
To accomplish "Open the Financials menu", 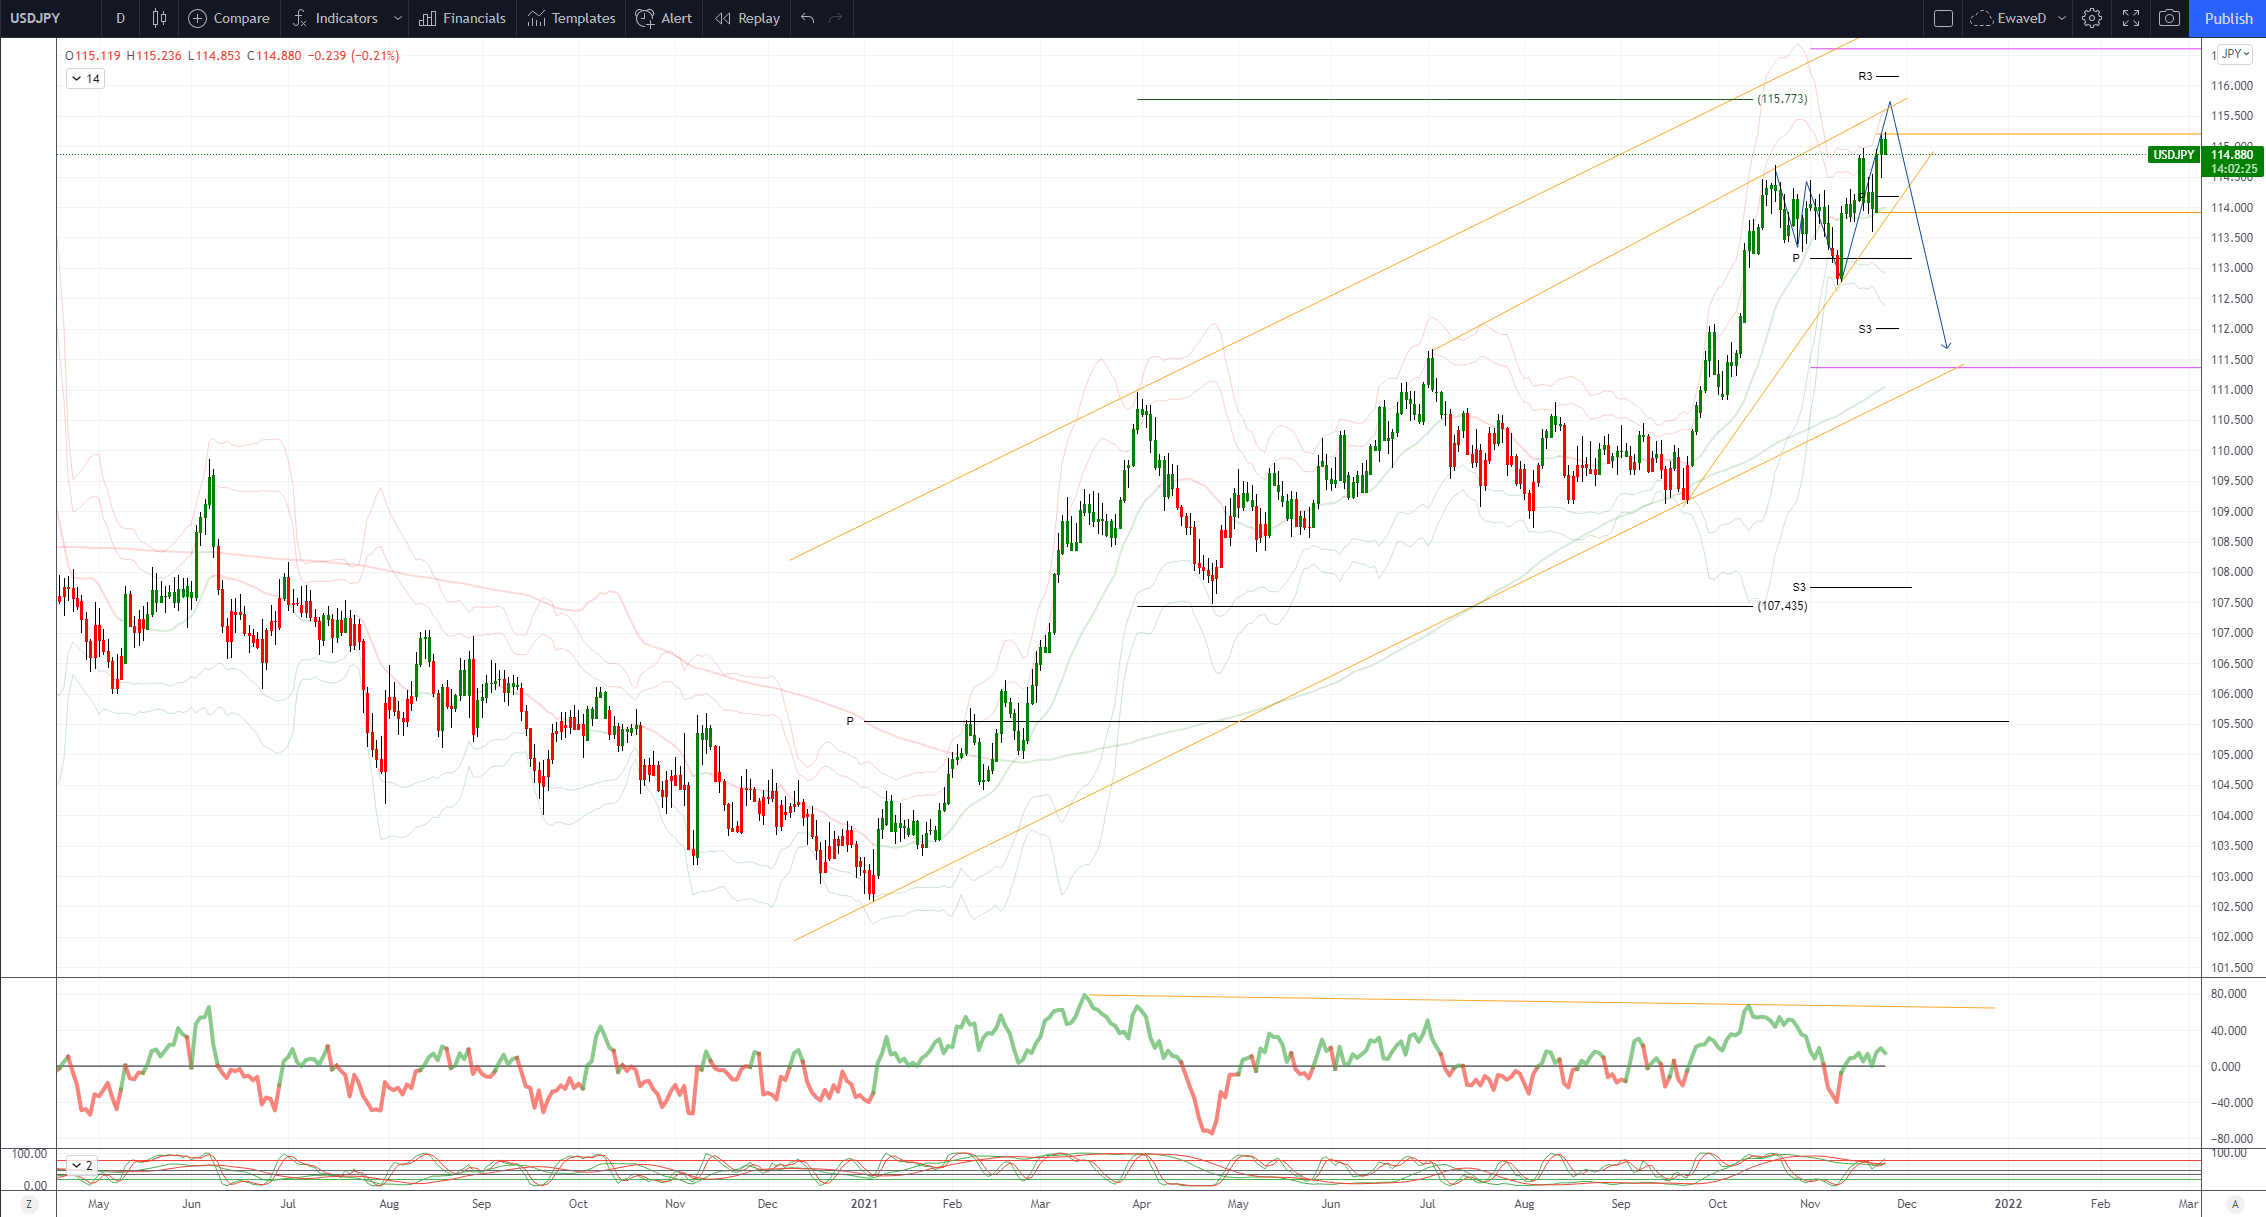I will coord(462,18).
